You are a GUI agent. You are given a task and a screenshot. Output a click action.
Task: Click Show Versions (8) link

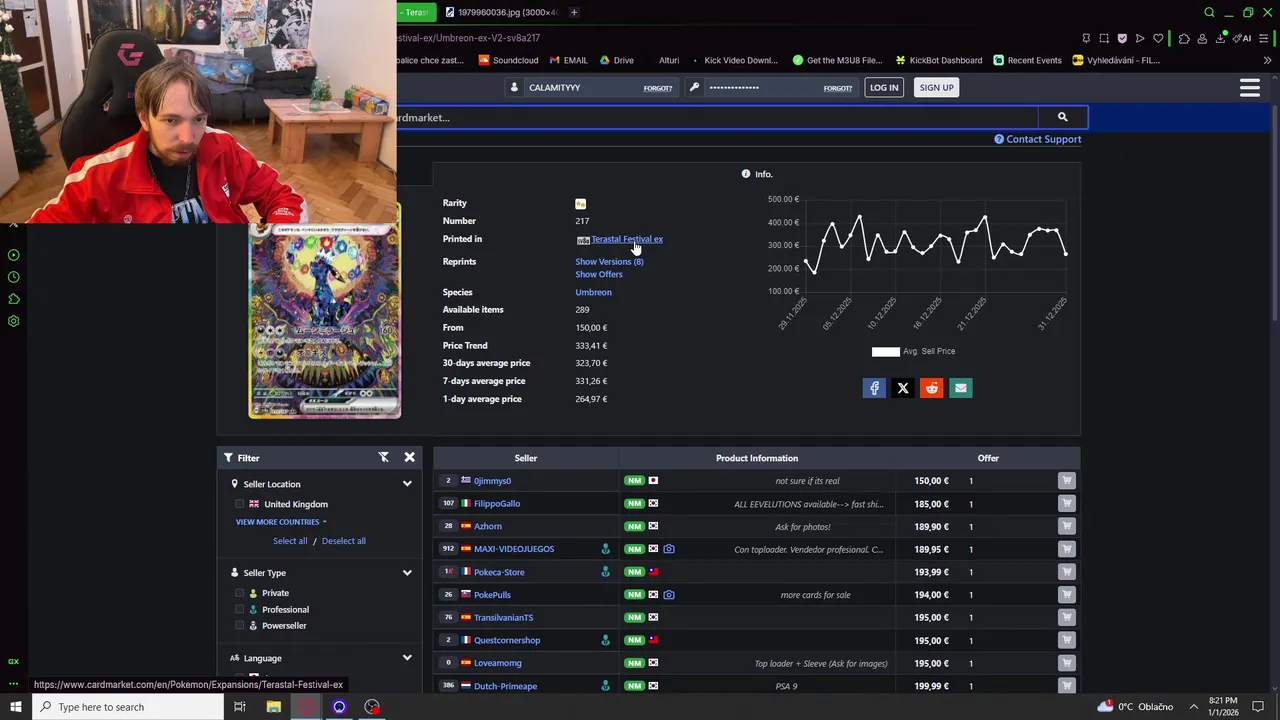(x=609, y=262)
